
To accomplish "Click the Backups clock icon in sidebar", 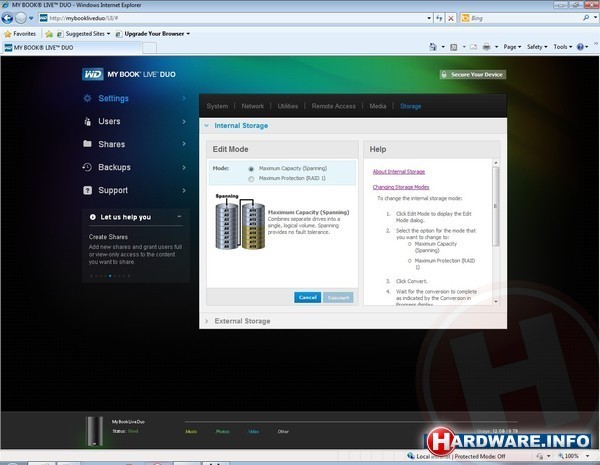I will tap(87, 167).
